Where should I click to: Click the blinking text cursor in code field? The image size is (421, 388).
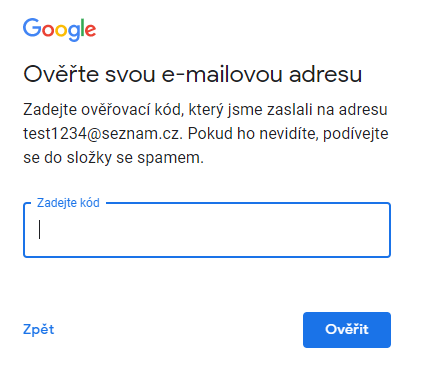coord(40,229)
